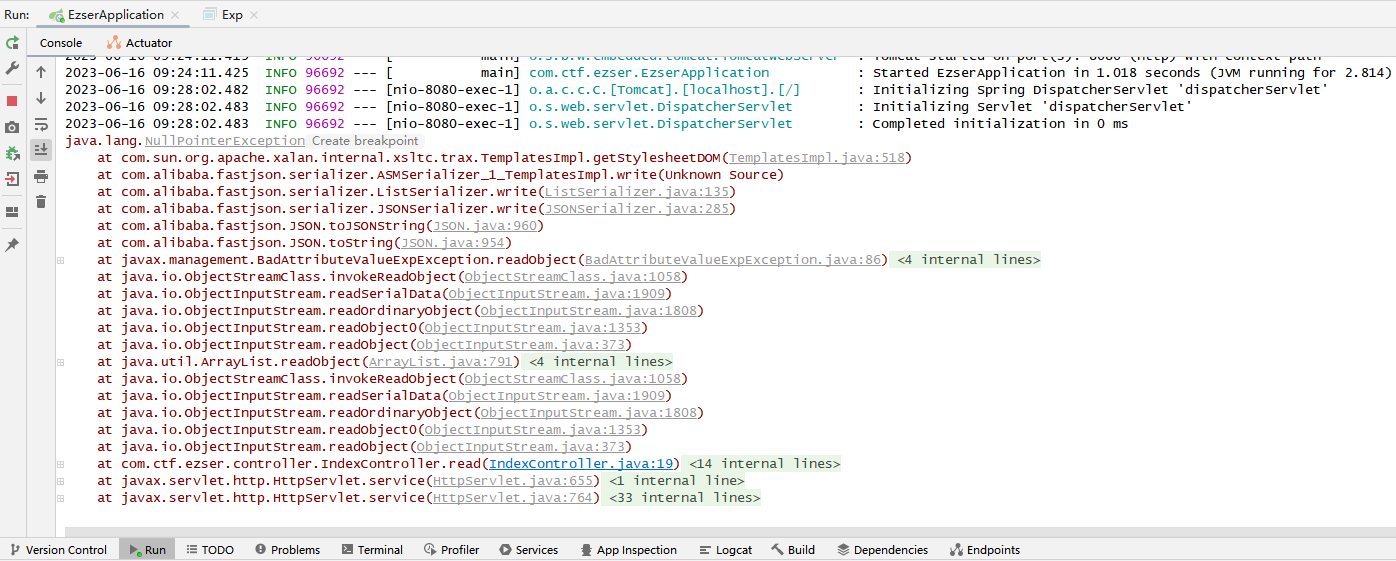Toggle scroll to end of console
The height and width of the screenshot is (561, 1396).
pos(41,150)
